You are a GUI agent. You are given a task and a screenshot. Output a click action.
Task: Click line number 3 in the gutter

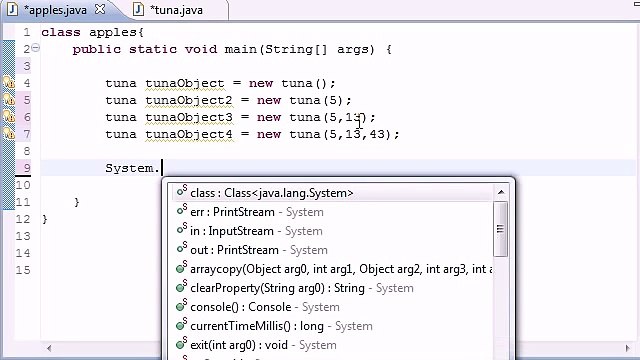click(27, 66)
